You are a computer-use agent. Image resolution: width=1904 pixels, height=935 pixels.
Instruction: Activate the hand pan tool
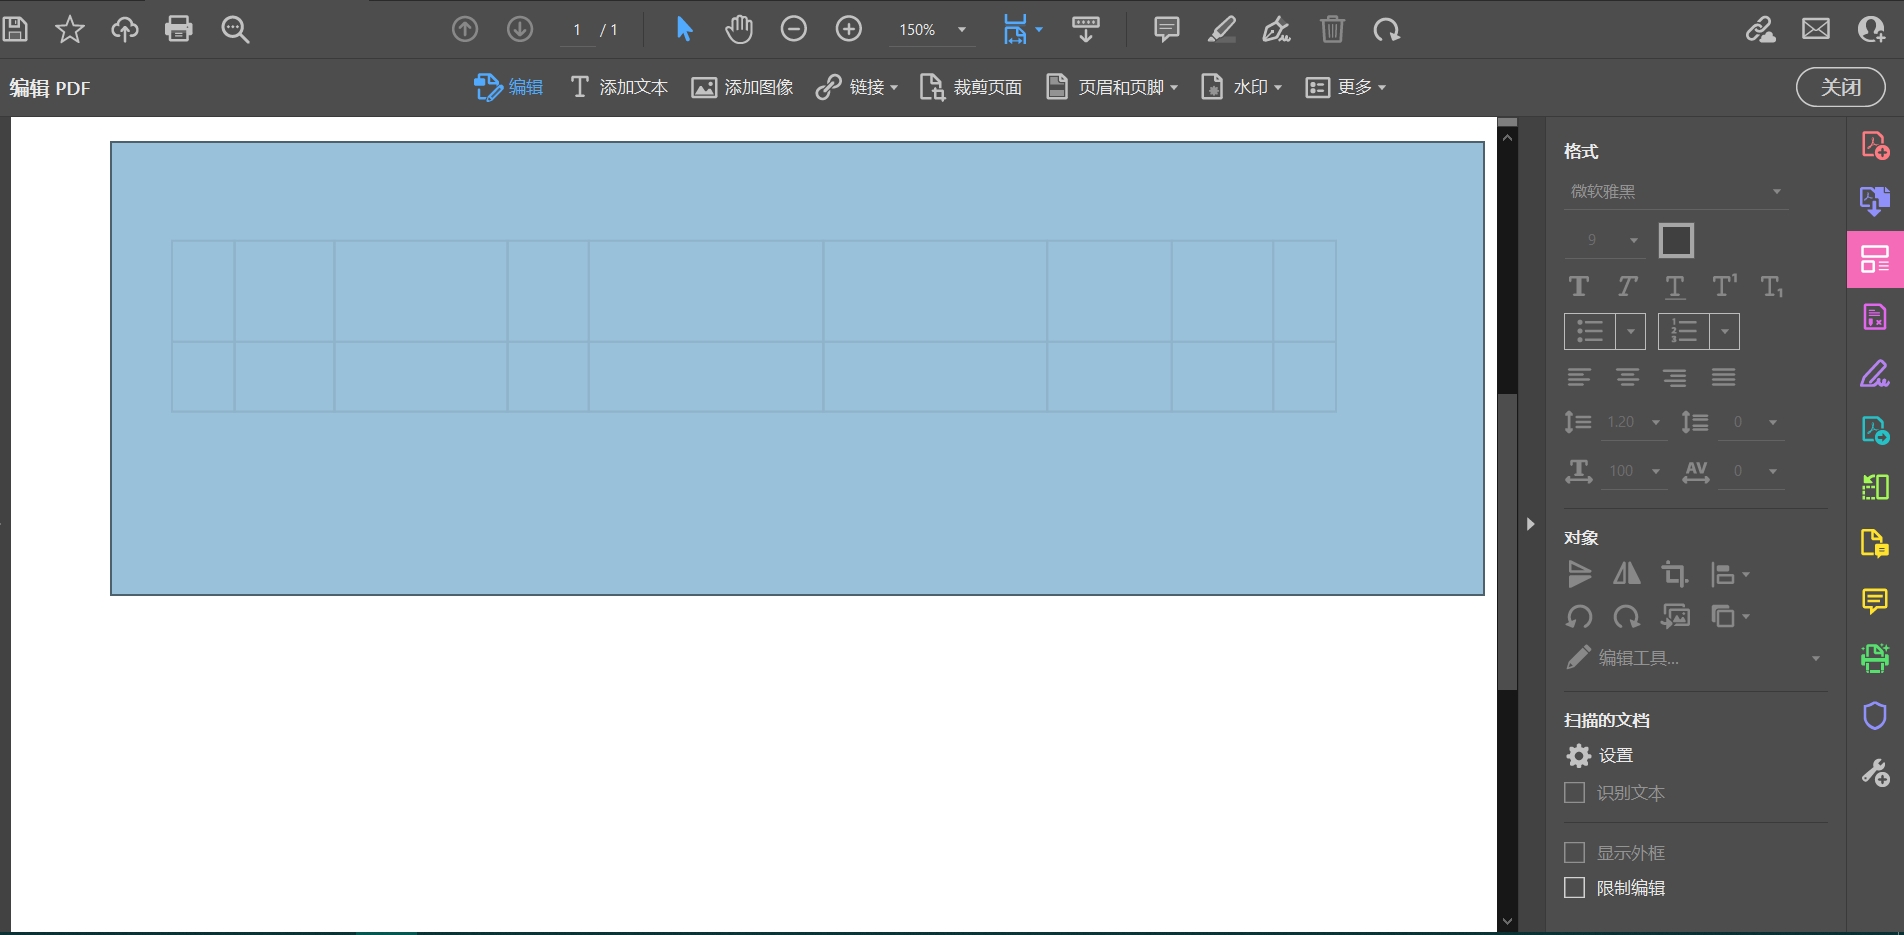(739, 29)
